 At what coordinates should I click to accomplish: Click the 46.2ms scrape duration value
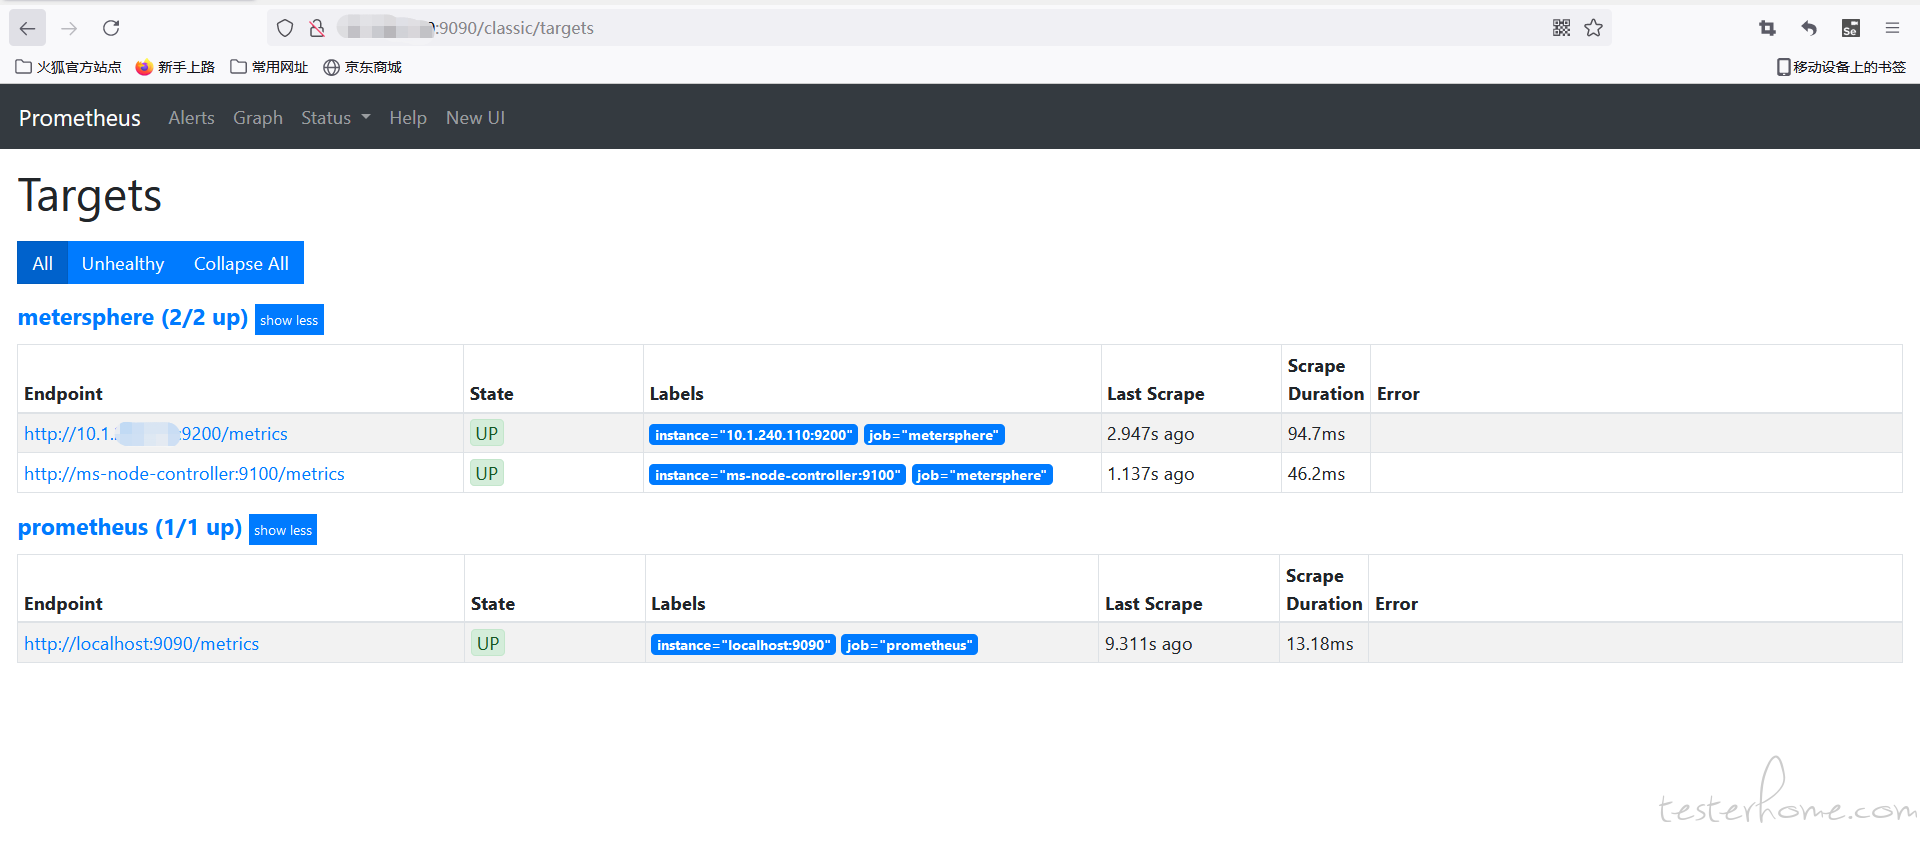(1316, 474)
